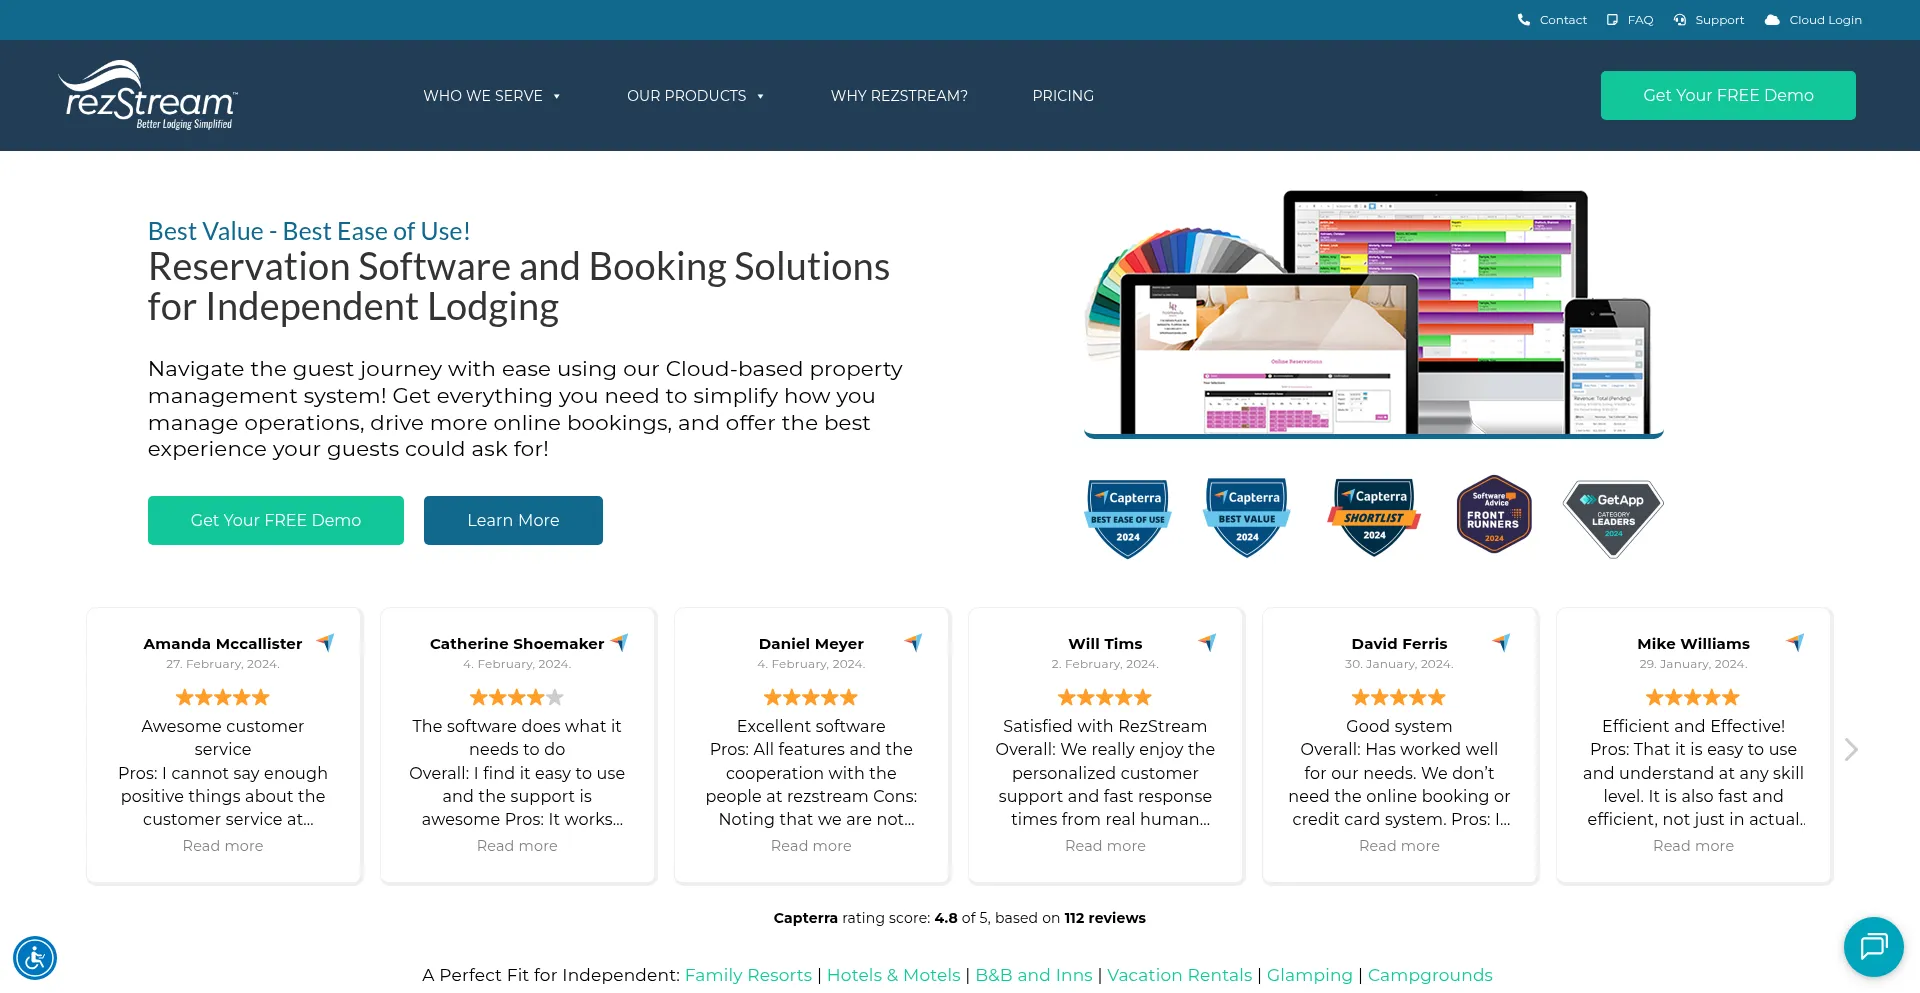Open the FAQ link in top bar

coord(1640,20)
